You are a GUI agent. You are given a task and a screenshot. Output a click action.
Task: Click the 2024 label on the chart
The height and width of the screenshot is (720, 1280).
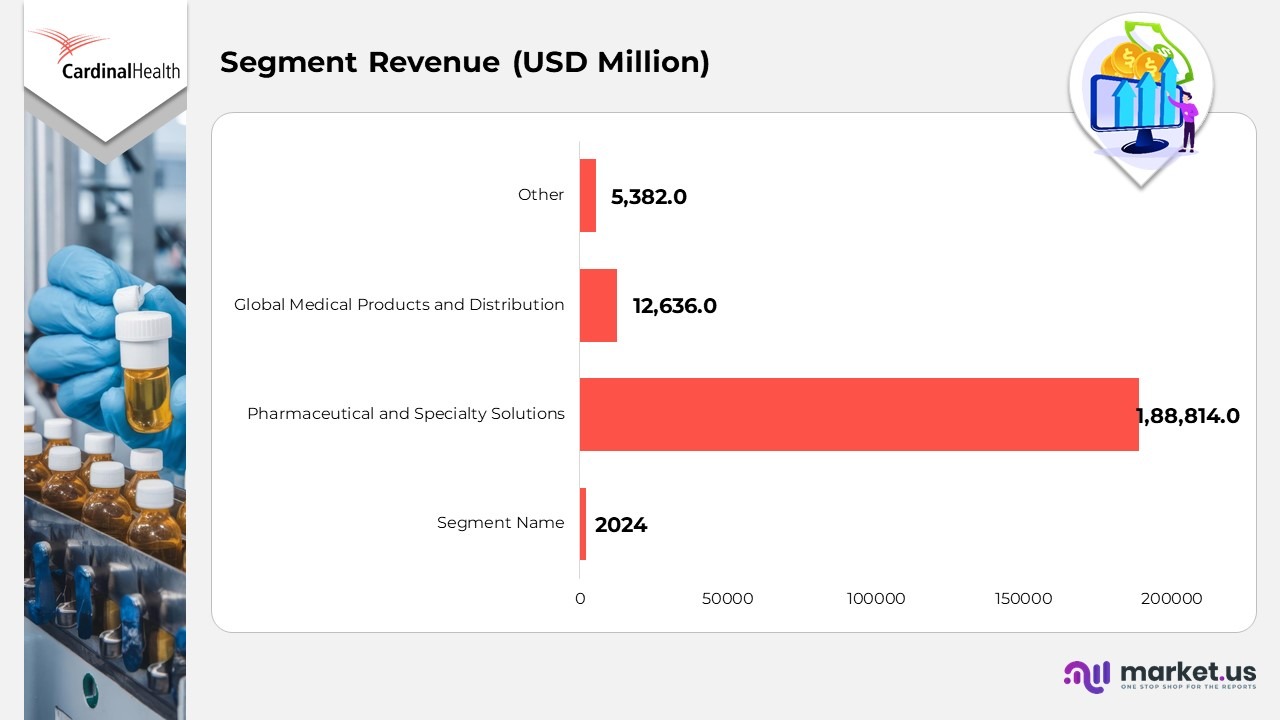point(621,525)
